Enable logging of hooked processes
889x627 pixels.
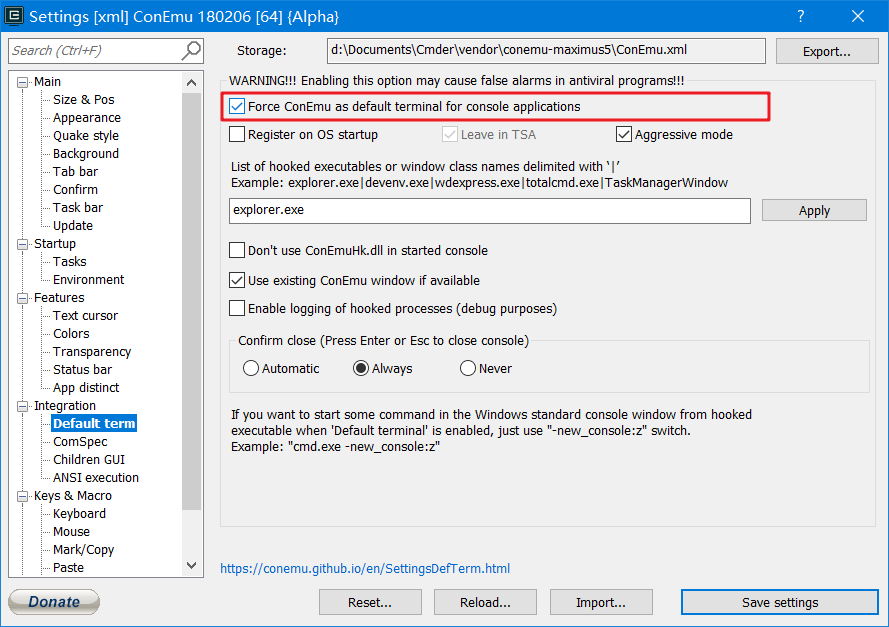point(236,308)
